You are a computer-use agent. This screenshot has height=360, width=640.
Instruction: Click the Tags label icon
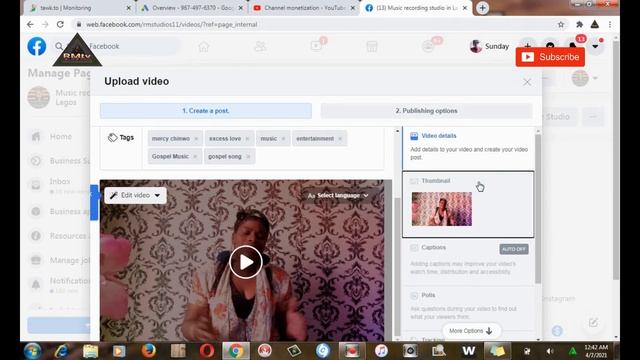coord(112,138)
